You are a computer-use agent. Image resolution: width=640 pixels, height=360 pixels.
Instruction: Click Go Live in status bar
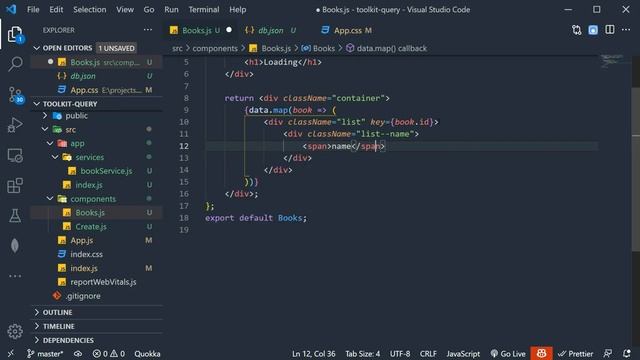[508, 354]
